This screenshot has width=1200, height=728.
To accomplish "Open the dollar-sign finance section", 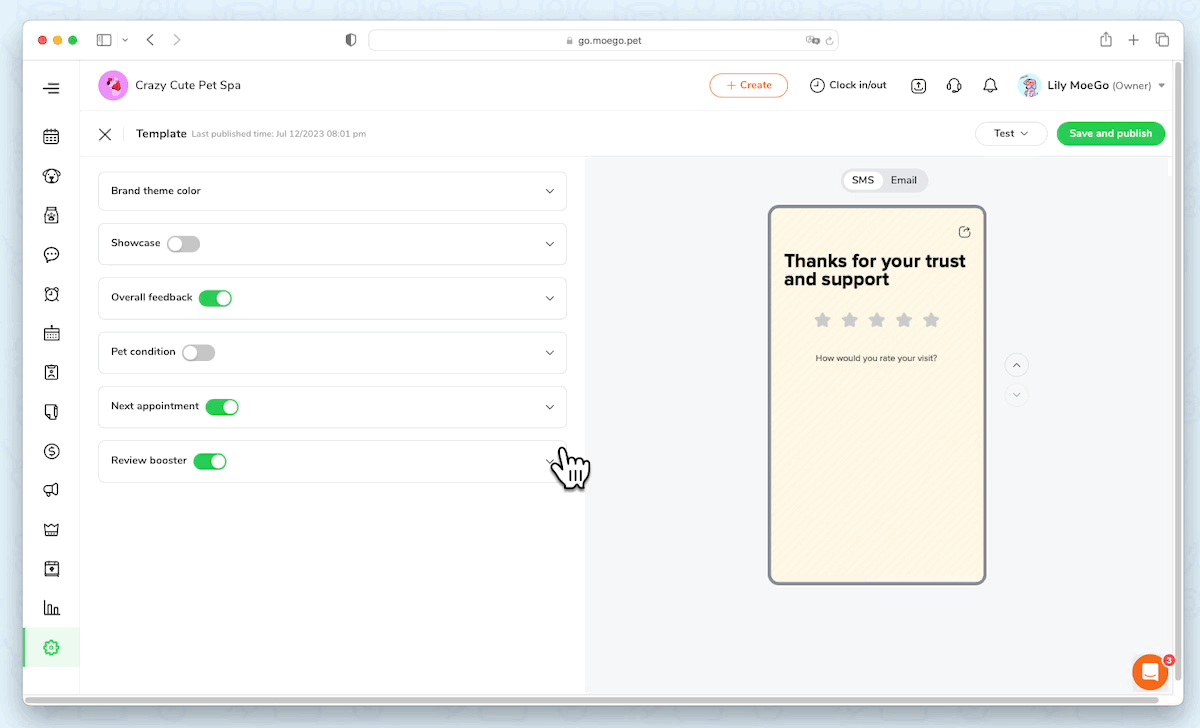I will pyautogui.click(x=51, y=451).
